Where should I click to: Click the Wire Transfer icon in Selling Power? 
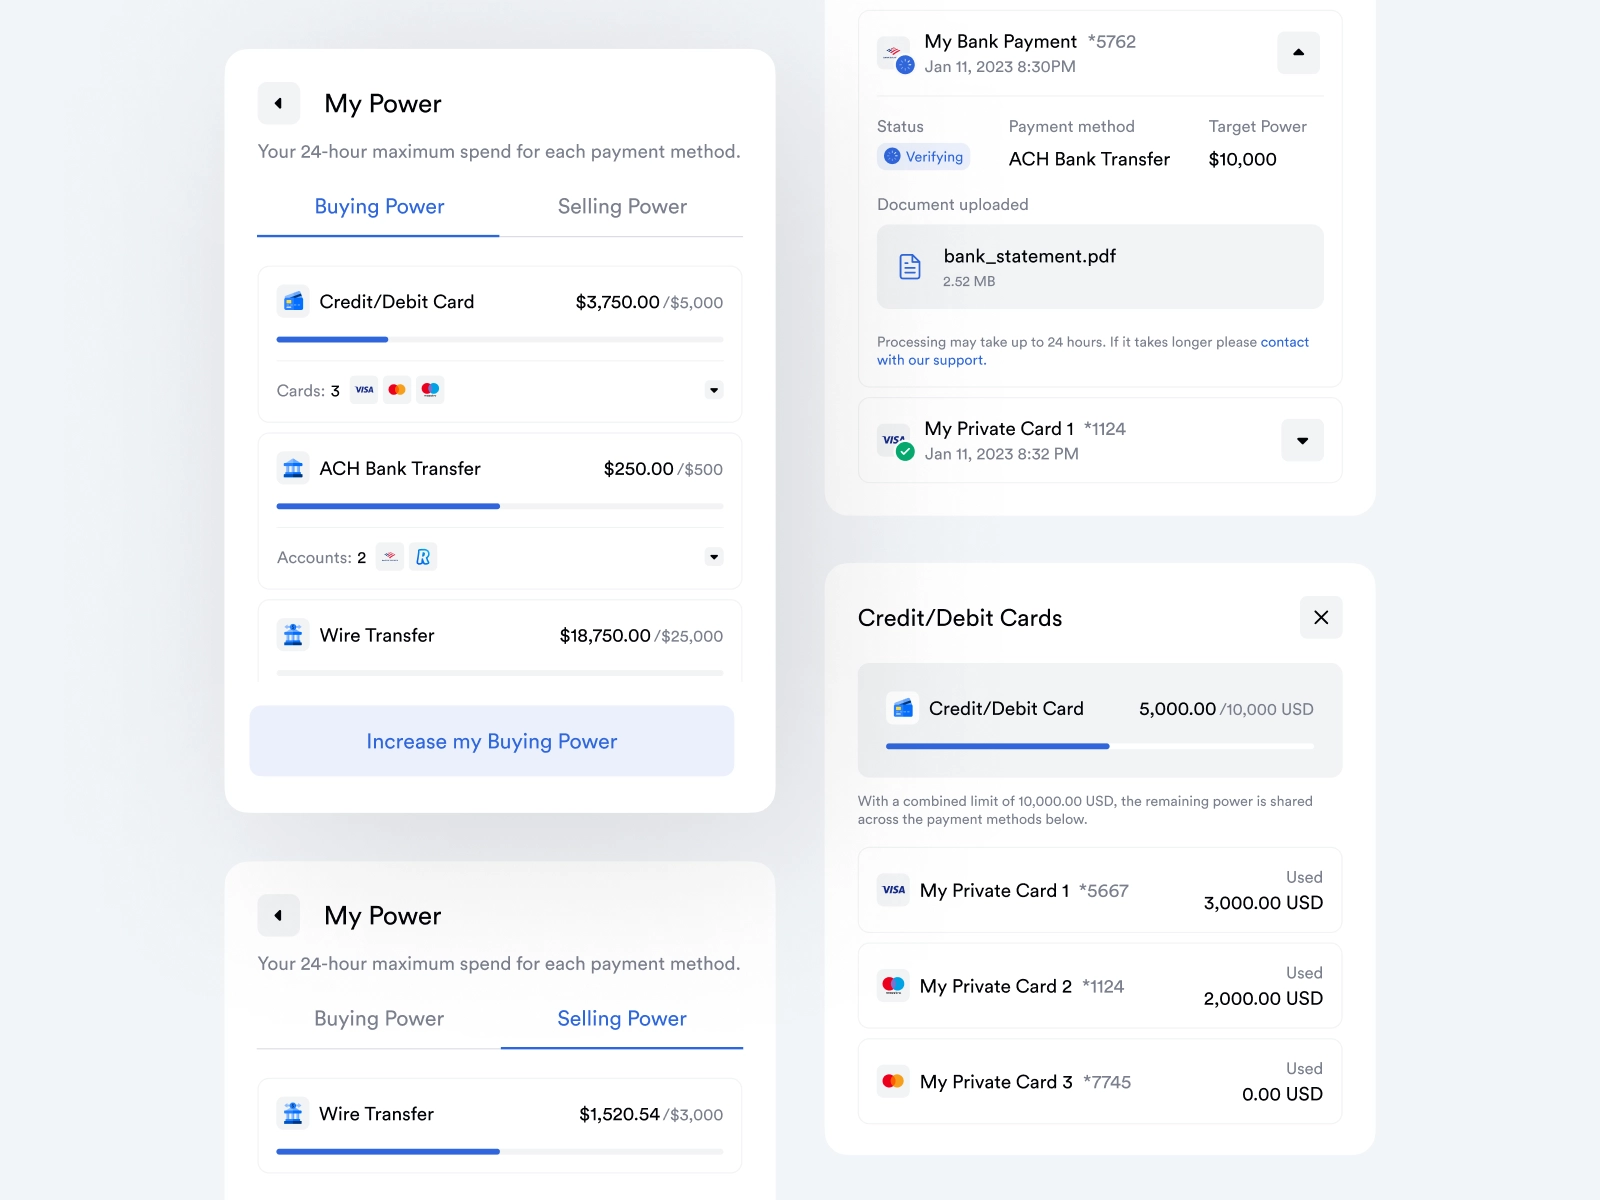coord(293,1113)
